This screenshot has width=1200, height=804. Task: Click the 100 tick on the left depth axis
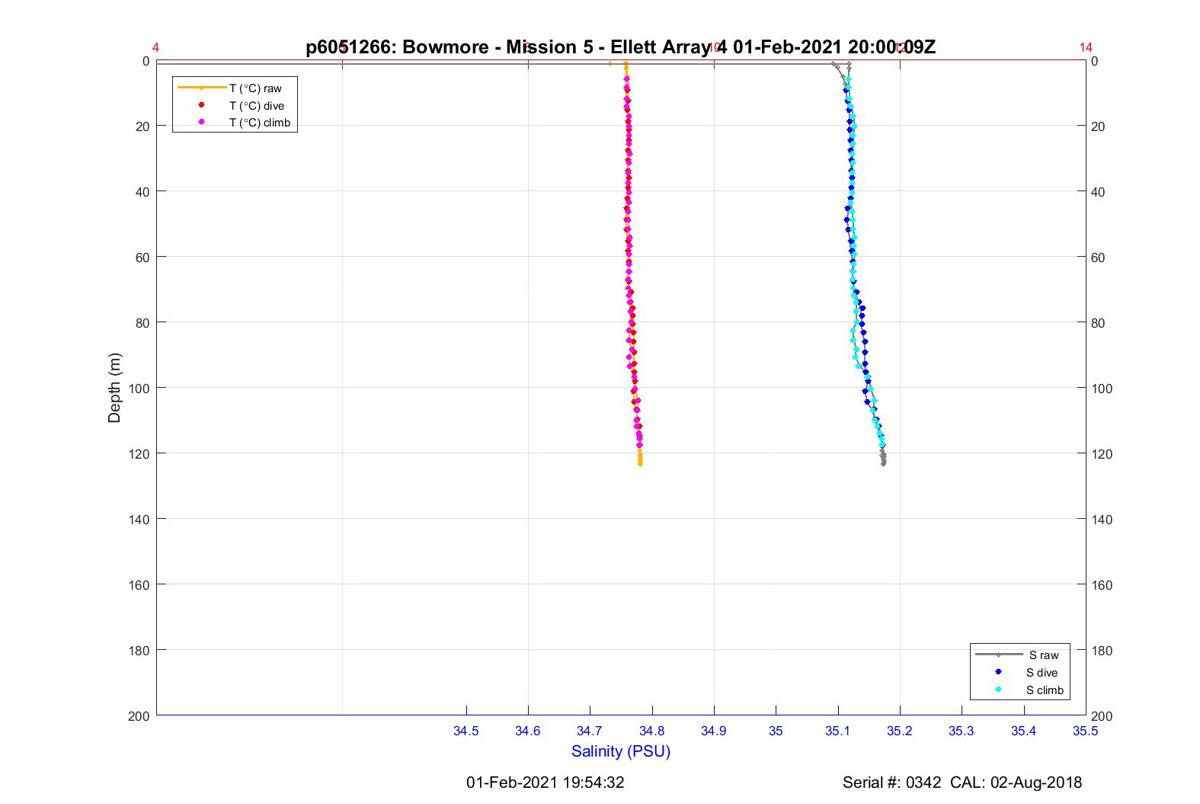click(140, 388)
